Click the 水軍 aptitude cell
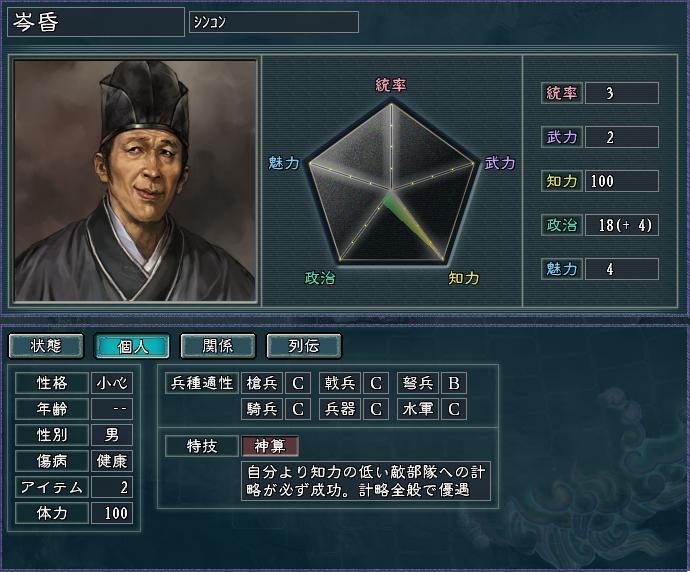The width and height of the screenshot is (690, 572). pyautogui.click(x=418, y=409)
